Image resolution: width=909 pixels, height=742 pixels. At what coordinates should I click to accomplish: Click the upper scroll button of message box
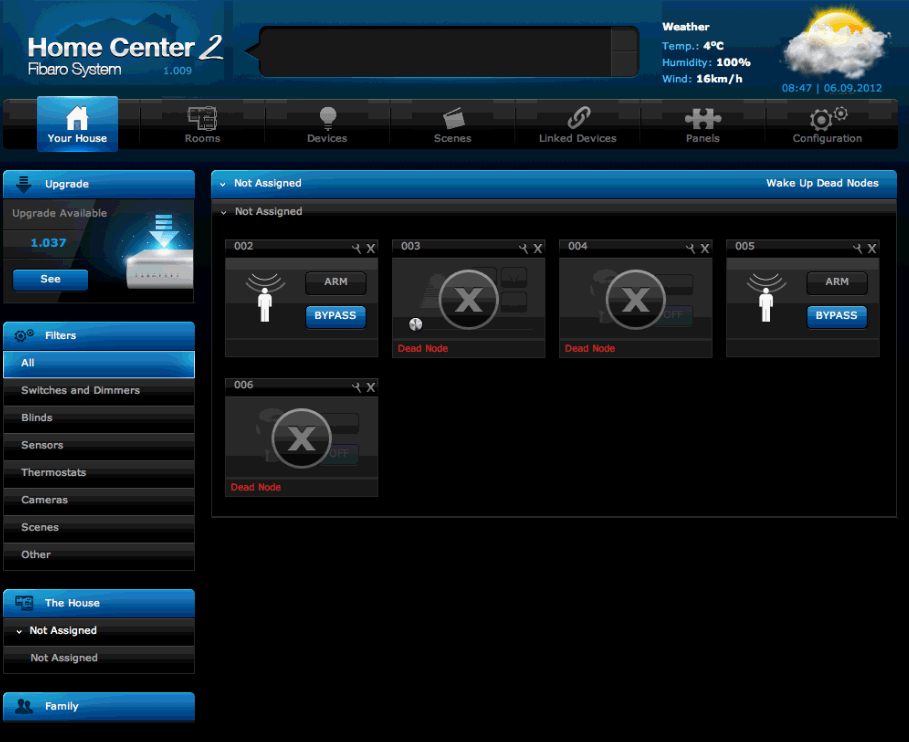pyautogui.click(x=624, y=39)
